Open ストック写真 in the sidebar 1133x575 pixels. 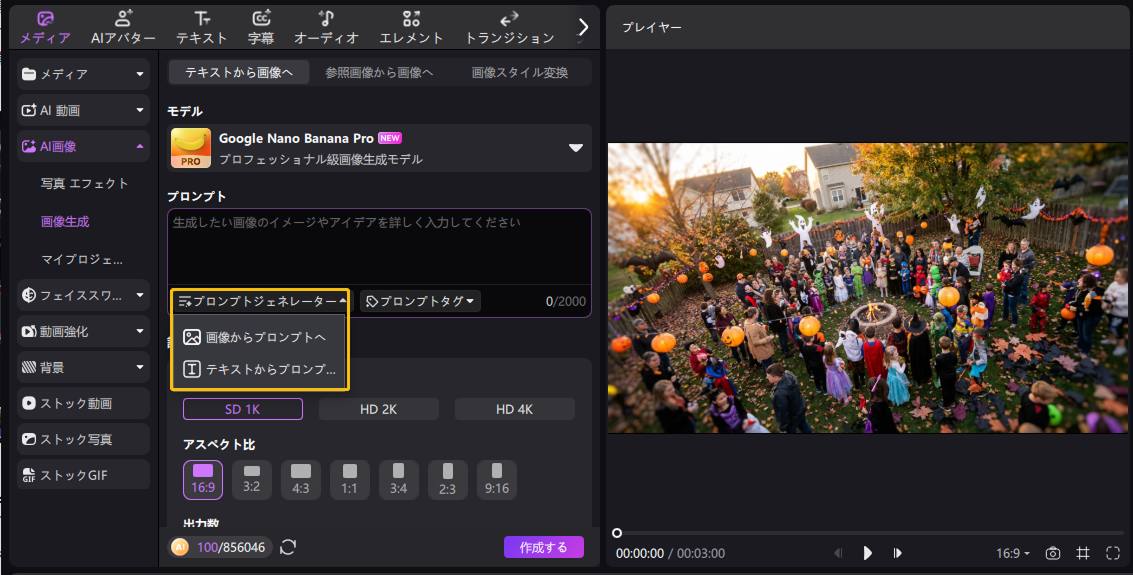pyautogui.click(x=83, y=439)
